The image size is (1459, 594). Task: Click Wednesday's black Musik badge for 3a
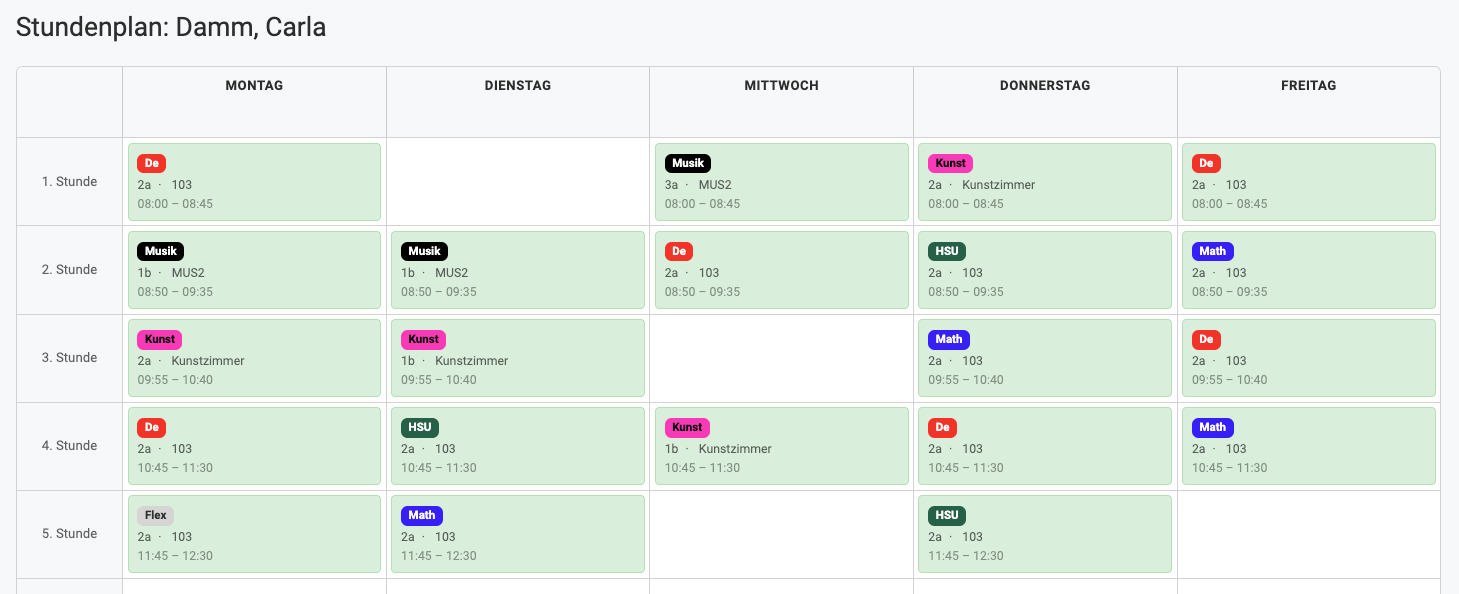tap(688, 163)
